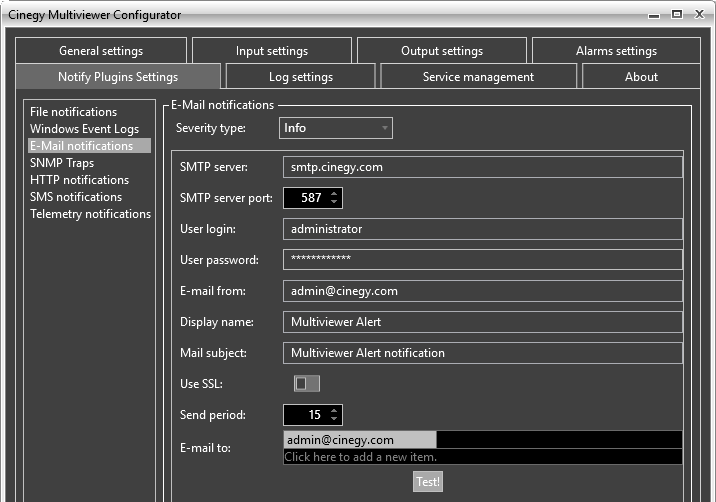Select E-Mail notifications list item
This screenshot has height=502, width=716.
point(90,146)
